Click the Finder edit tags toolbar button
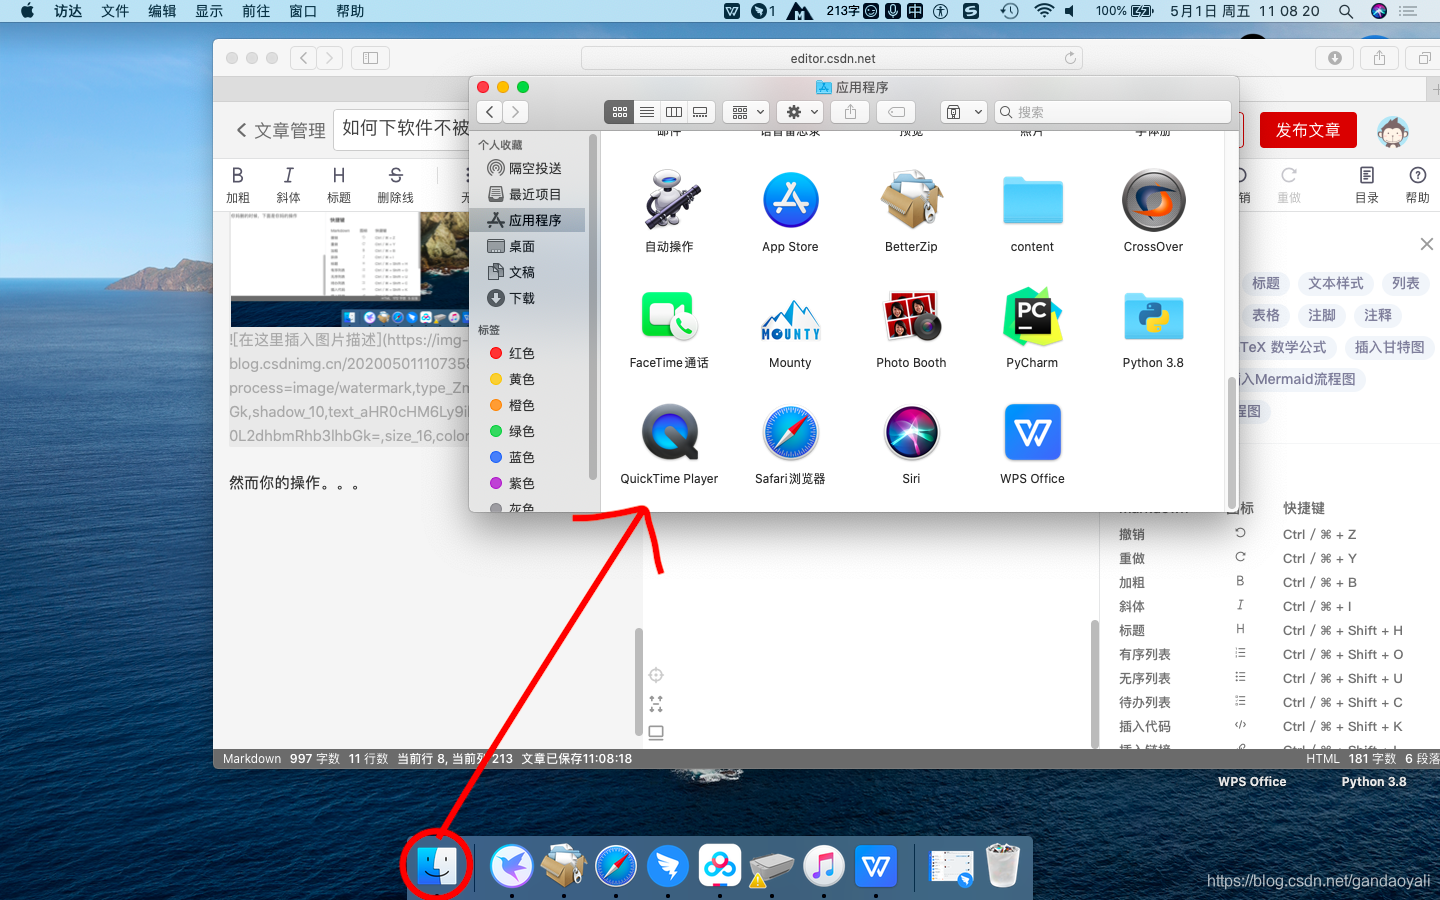 point(897,112)
